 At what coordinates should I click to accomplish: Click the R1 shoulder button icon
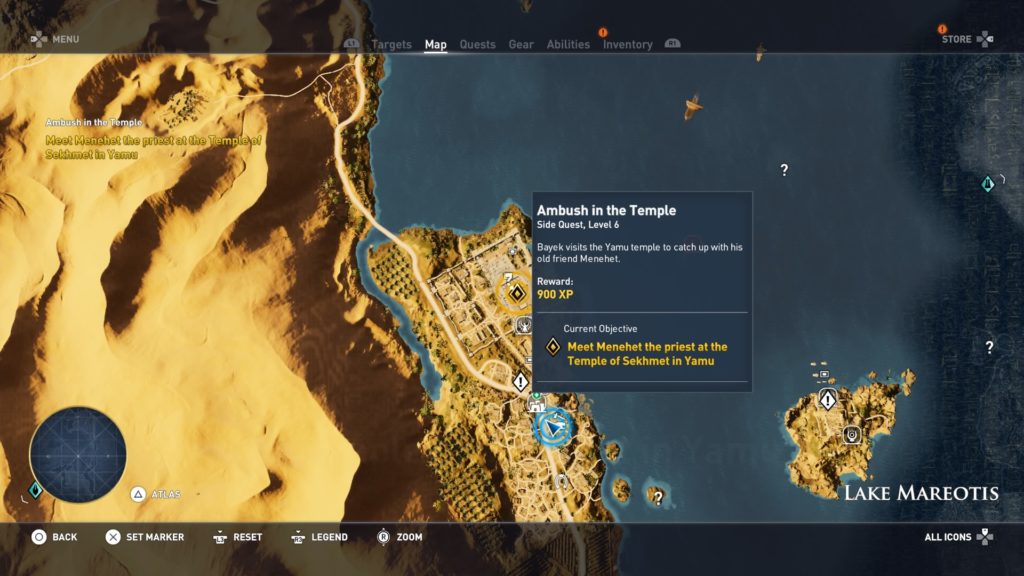673,43
